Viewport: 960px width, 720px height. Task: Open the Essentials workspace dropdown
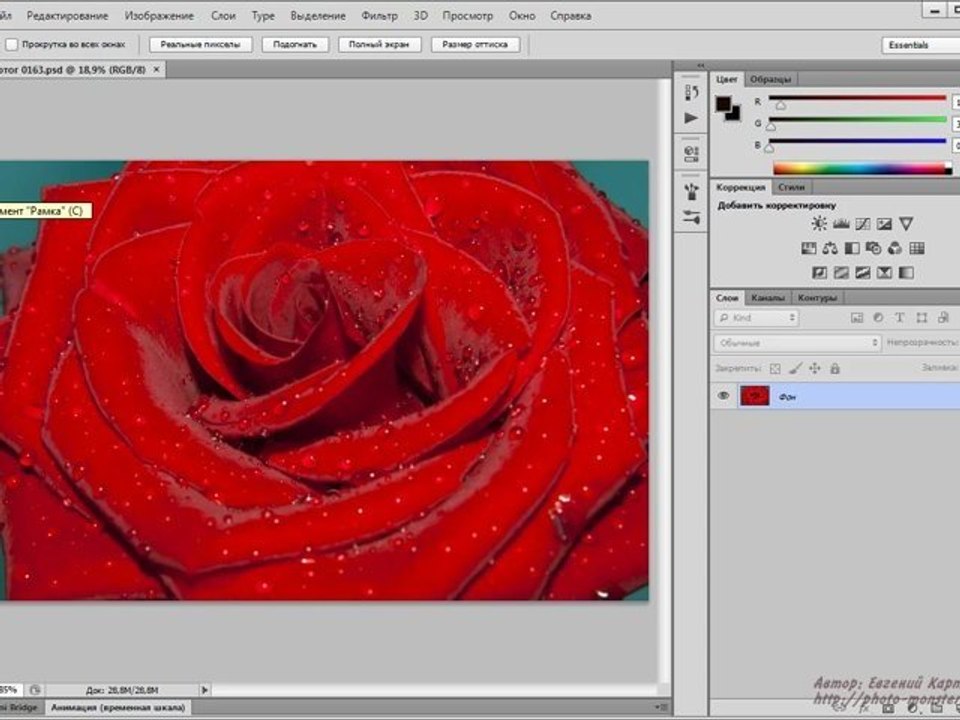coord(920,45)
